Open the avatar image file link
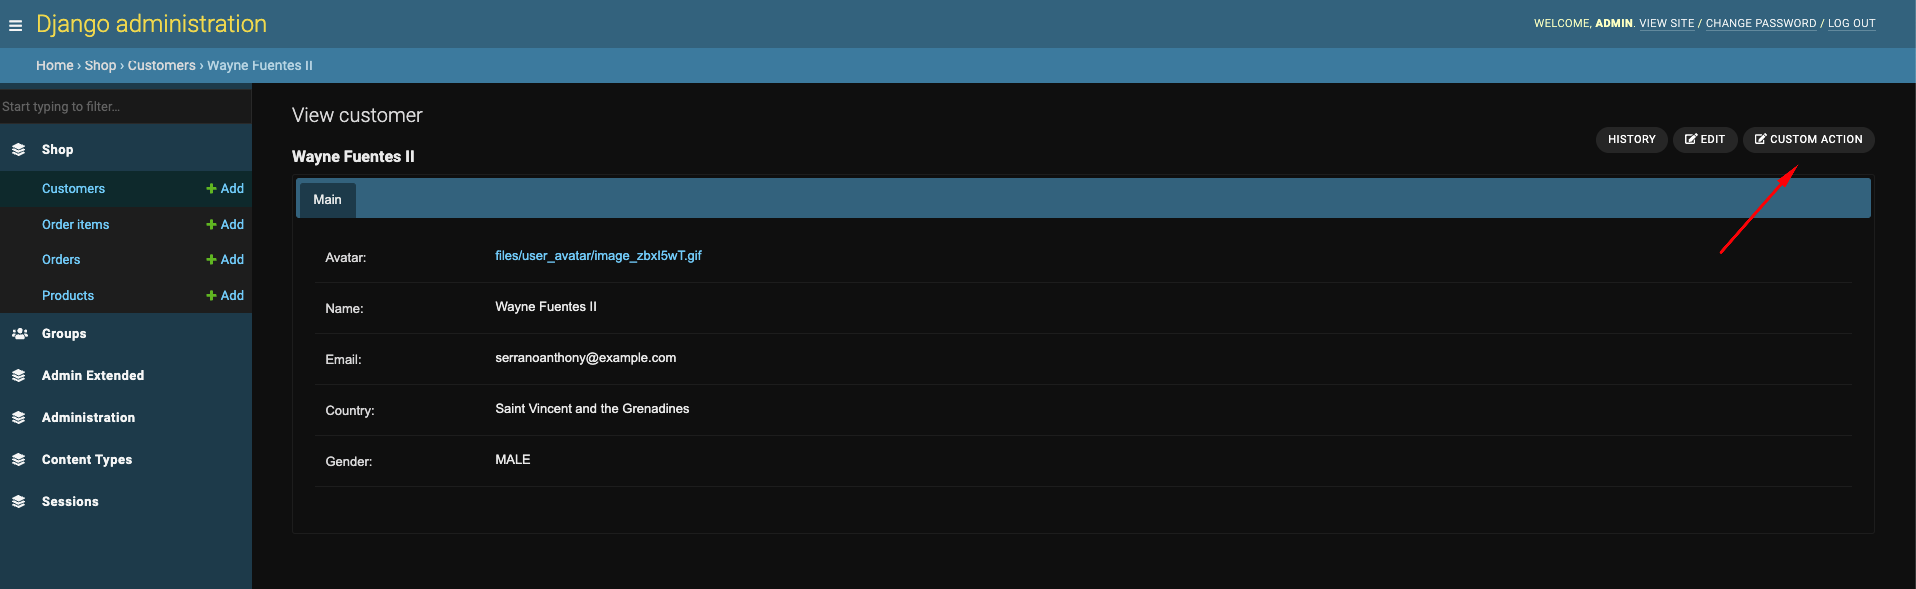The image size is (1916, 589). 598,256
